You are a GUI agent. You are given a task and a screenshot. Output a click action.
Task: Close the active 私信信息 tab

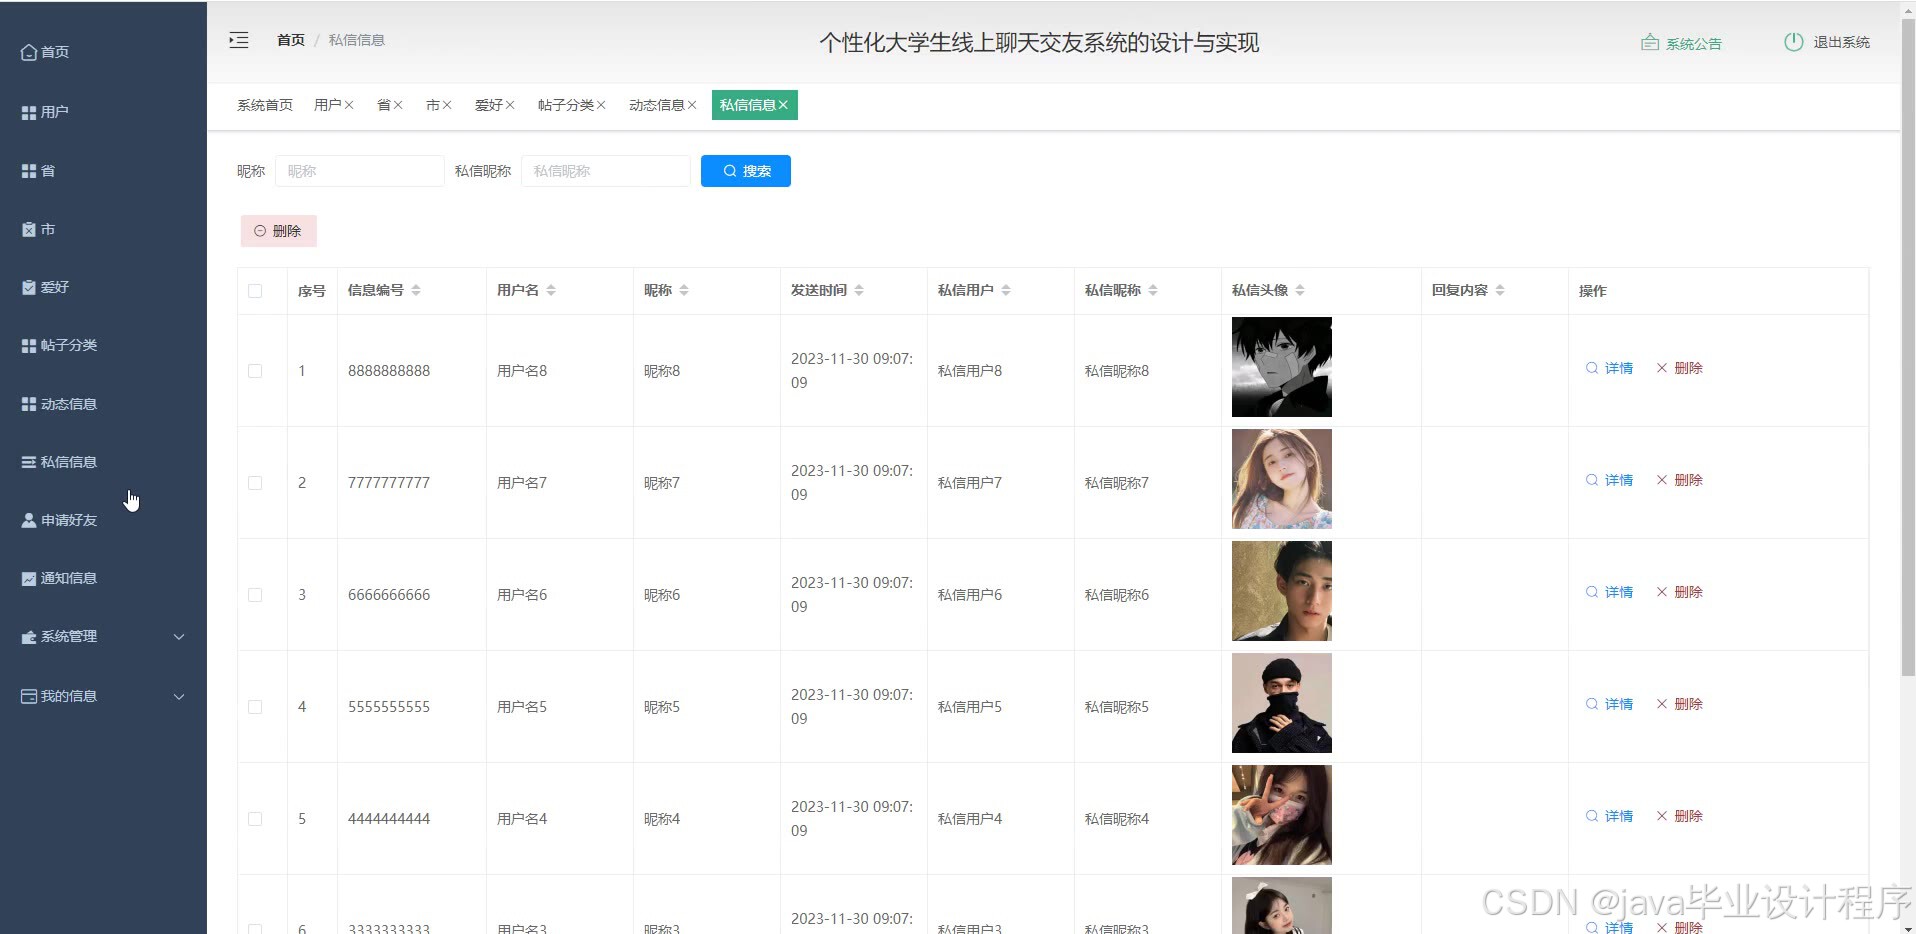point(783,105)
